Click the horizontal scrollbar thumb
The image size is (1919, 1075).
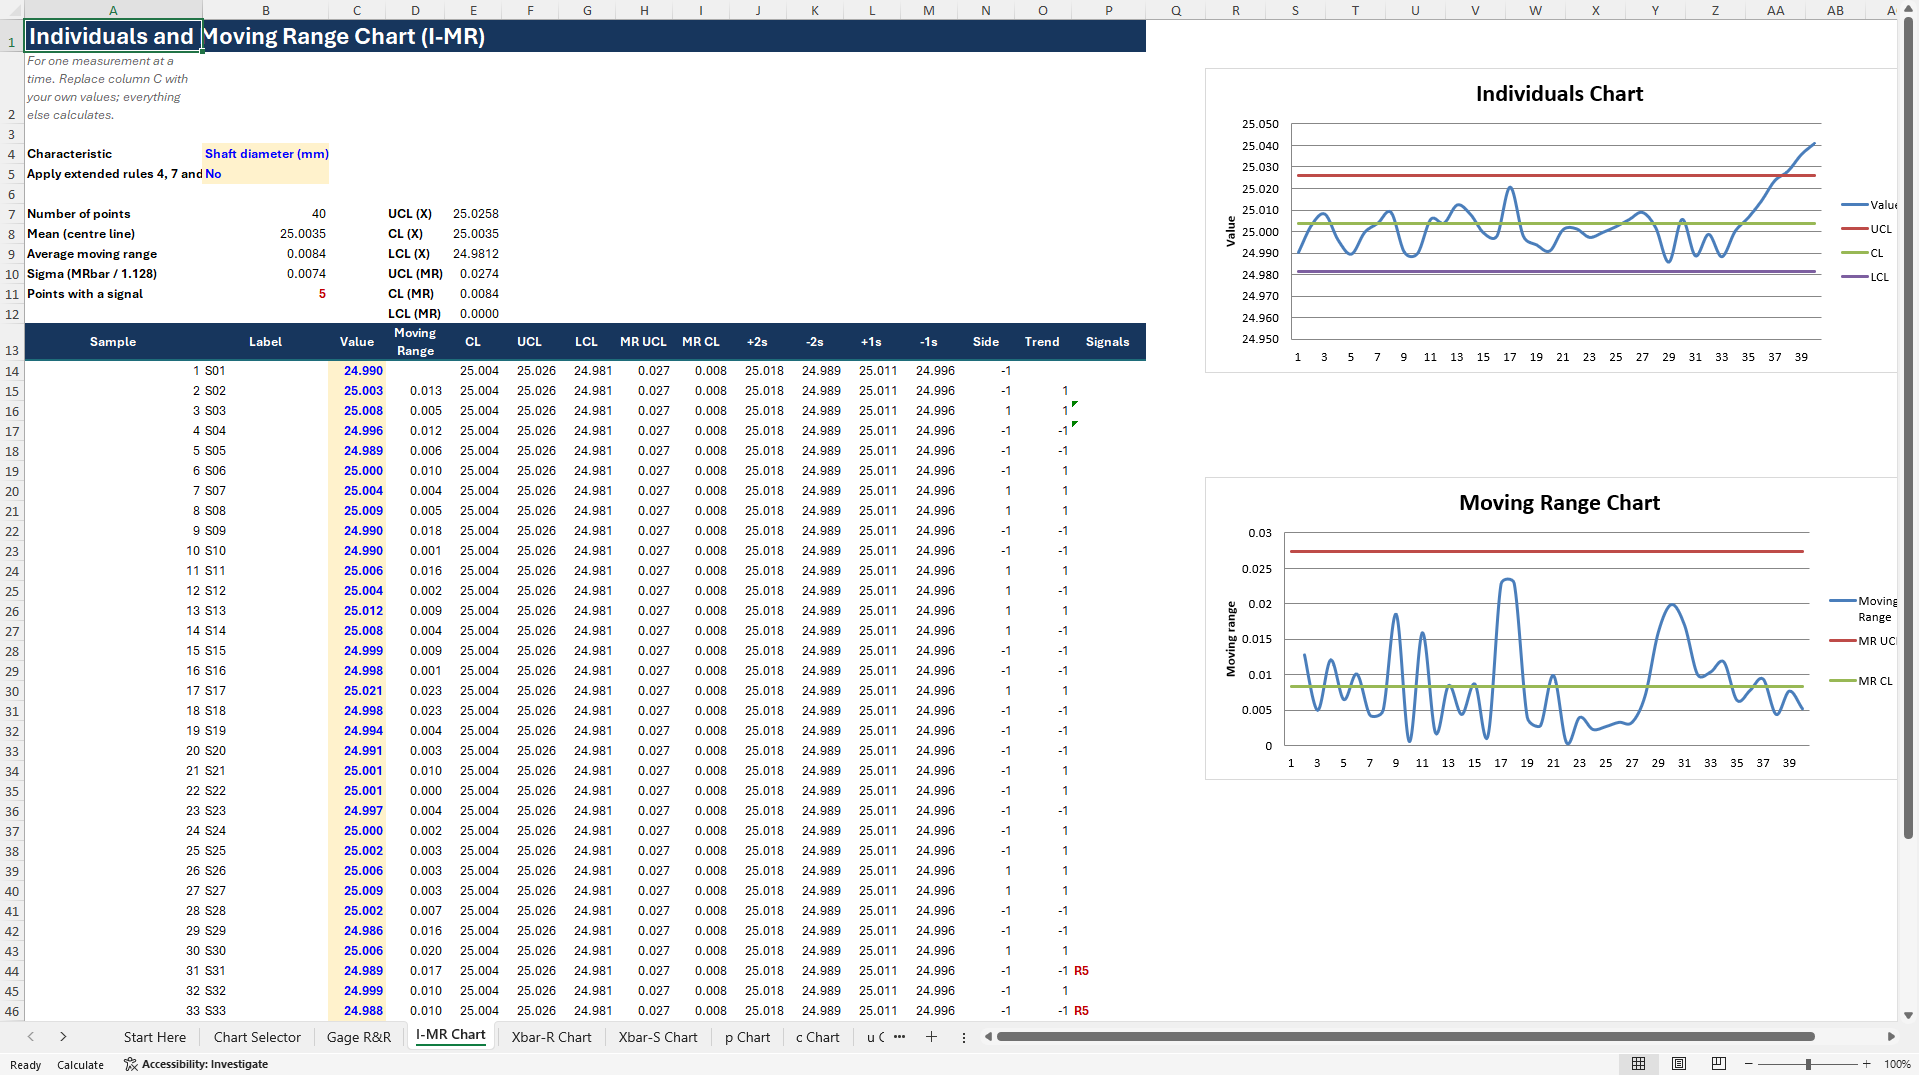click(1405, 1037)
